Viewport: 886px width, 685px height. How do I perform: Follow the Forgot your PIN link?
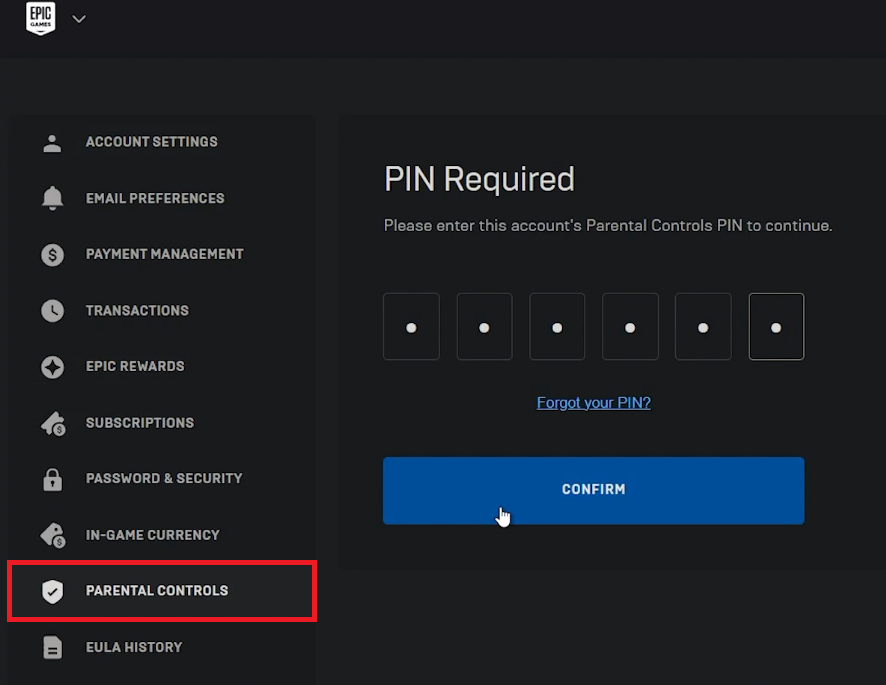593,403
